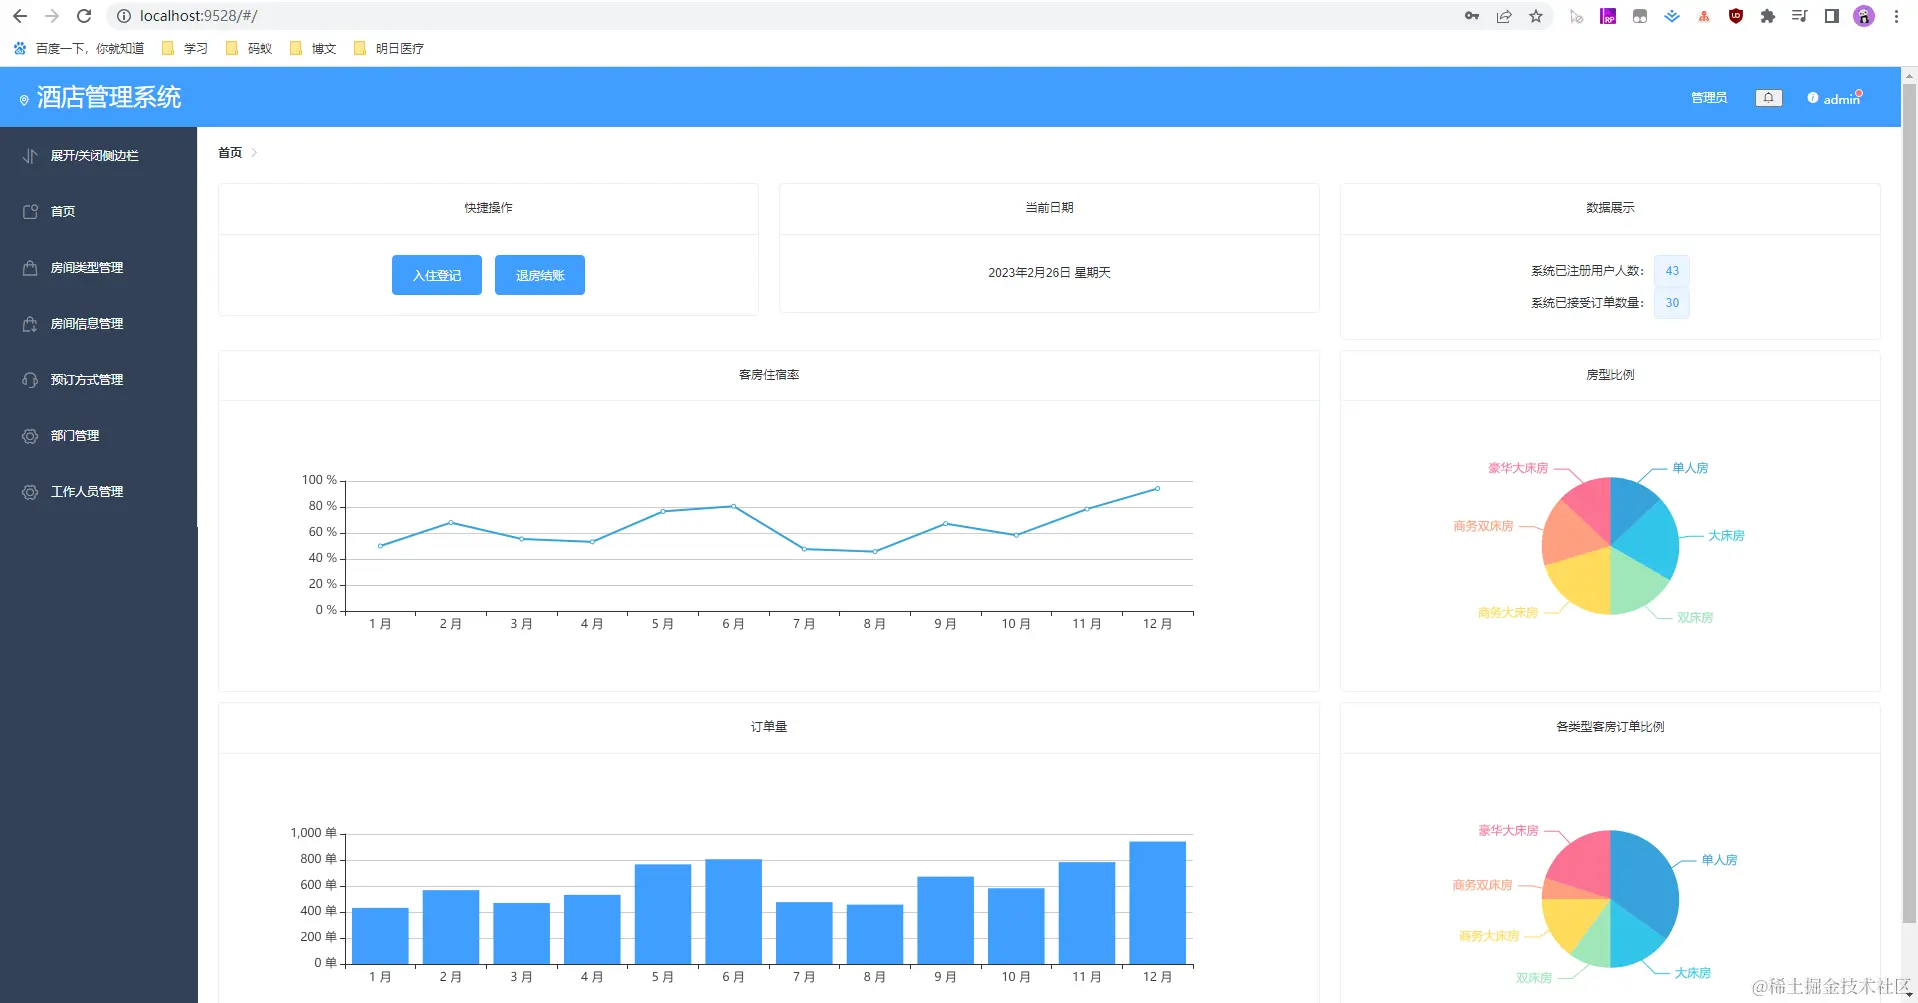This screenshot has height=1003, width=1918.
Task: Click the blue double-chevron extension icon
Action: click(x=1672, y=16)
